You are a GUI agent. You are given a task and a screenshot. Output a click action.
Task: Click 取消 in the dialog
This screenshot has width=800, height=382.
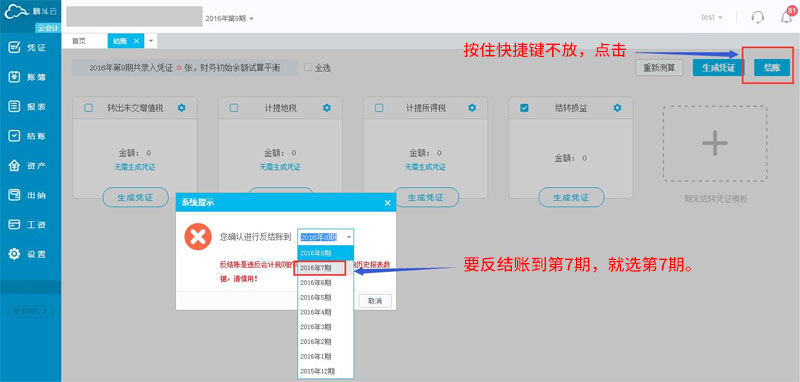click(x=375, y=300)
